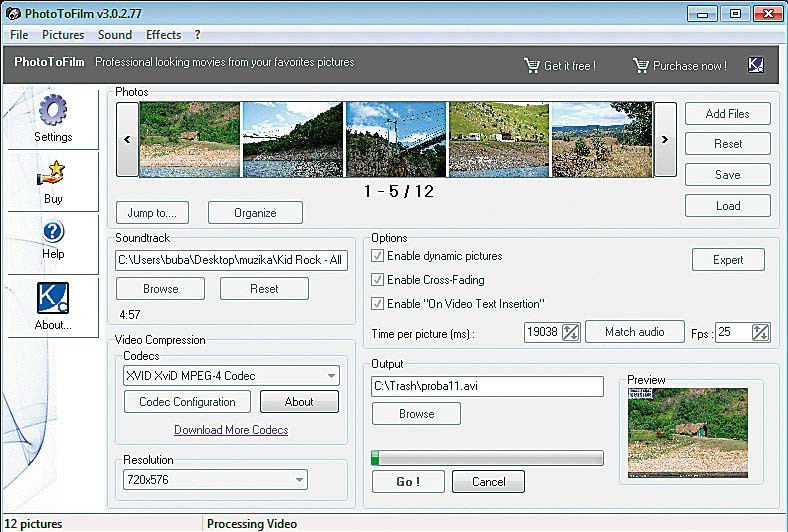Image resolution: width=788 pixels, height=532 pixels.
Task: Click the Fps value field 25
Action: tap(734, 332)
